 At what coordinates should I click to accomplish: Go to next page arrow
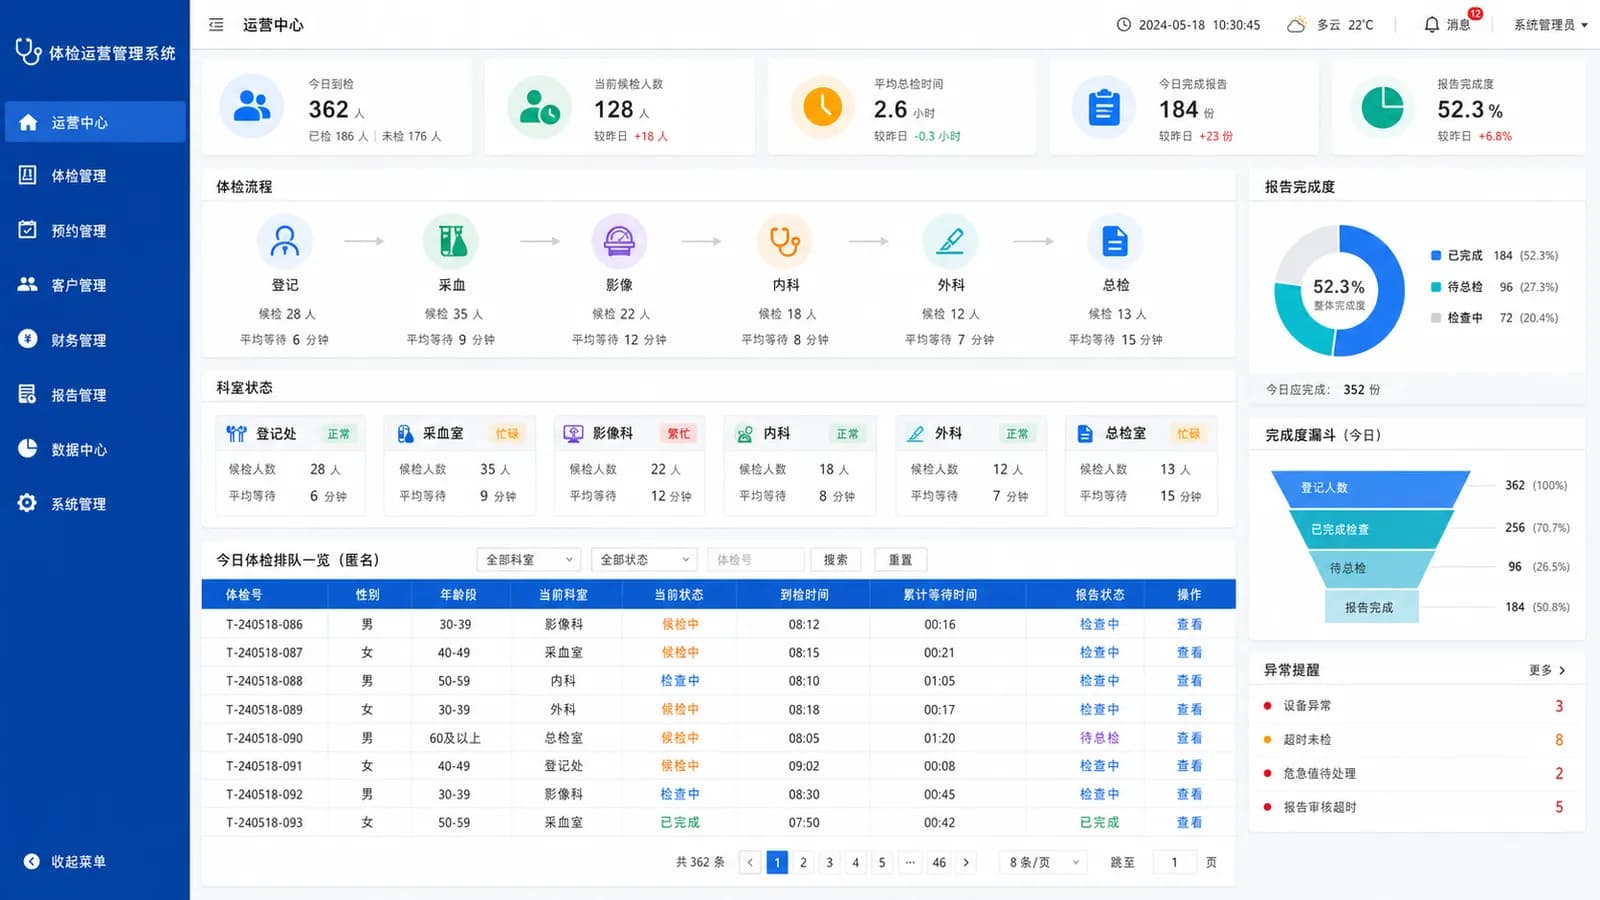coord(966,862)
